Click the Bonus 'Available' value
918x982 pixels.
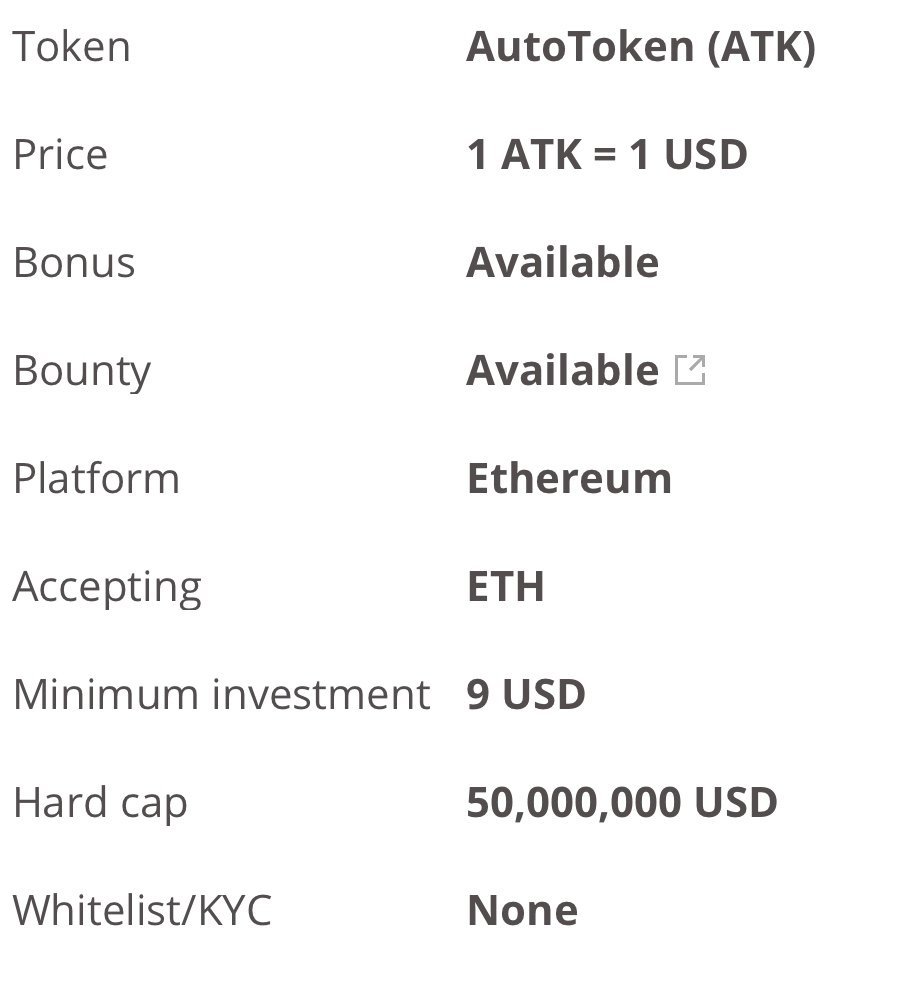point(562,262)
